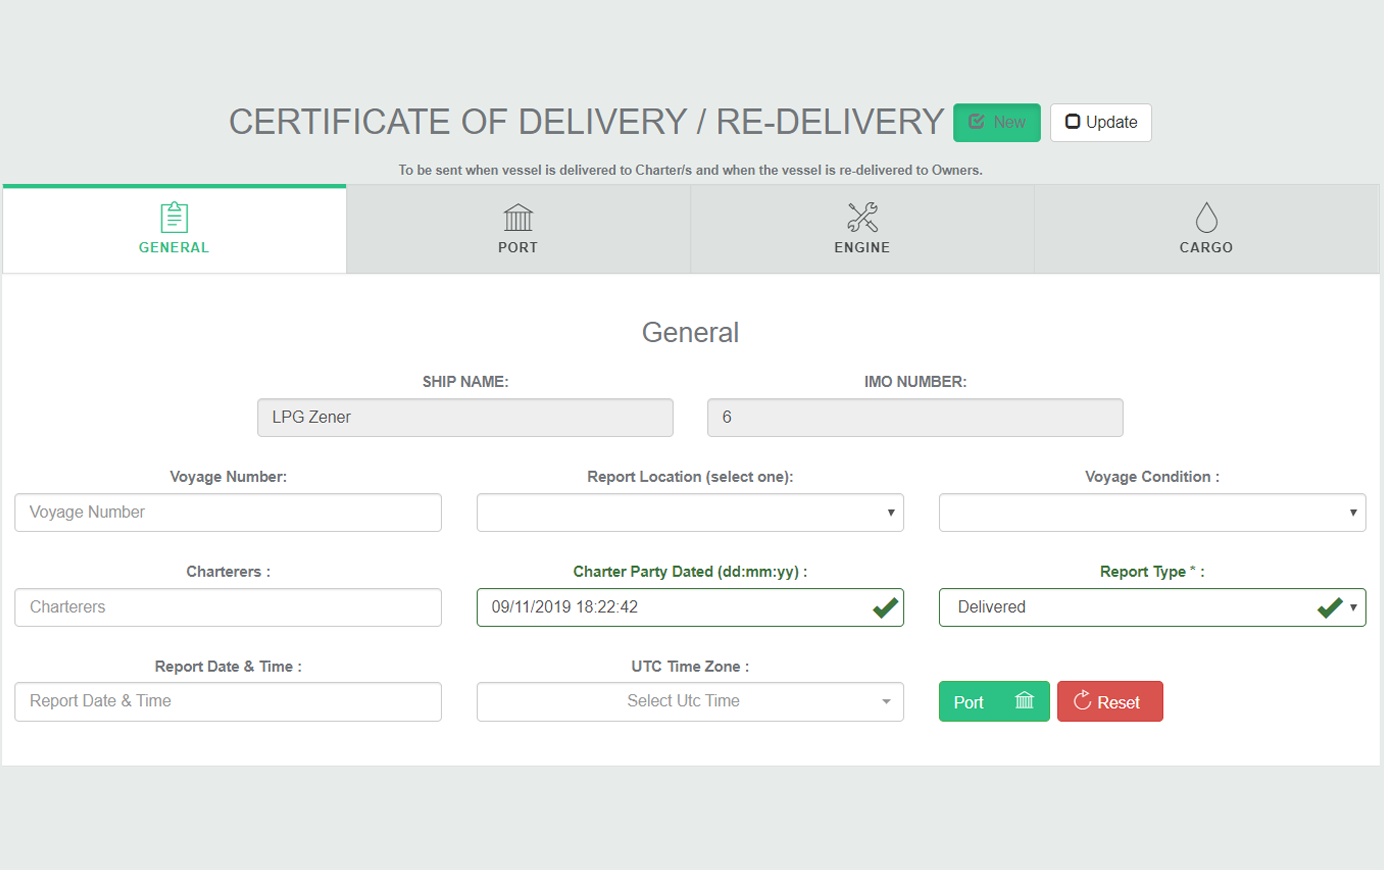This screenshot has height=870, width=1384.
Task: Focus the Charterers text field
Action: (228, 607)
